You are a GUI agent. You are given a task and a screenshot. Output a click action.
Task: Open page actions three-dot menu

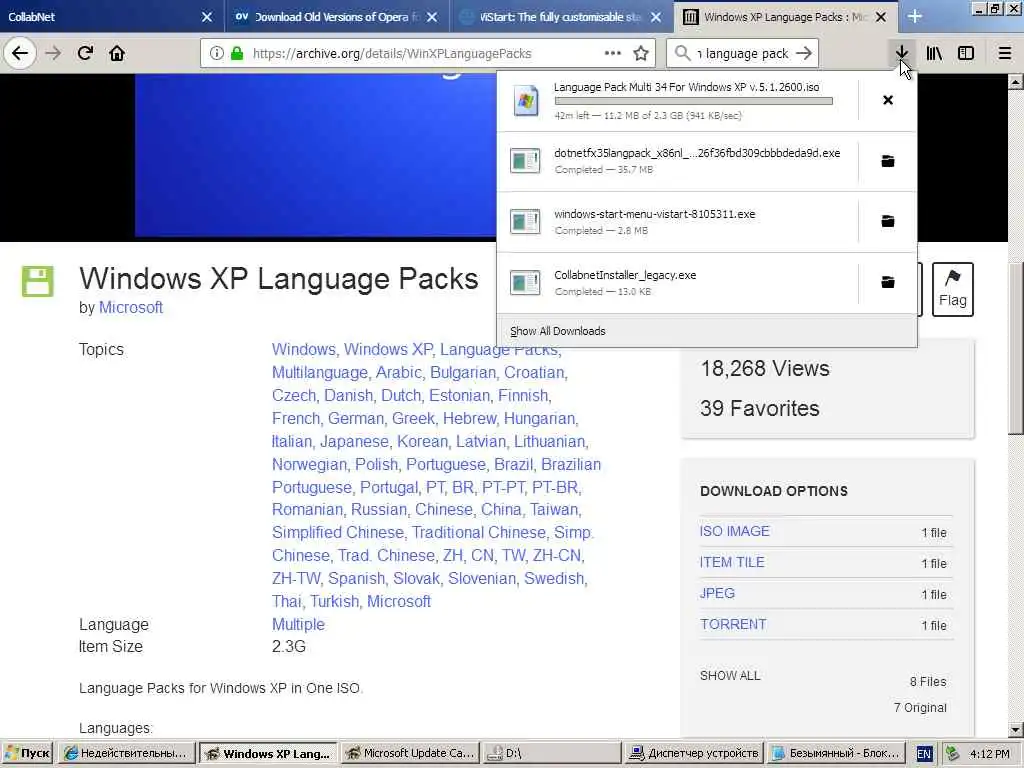(x=613, y=54)
